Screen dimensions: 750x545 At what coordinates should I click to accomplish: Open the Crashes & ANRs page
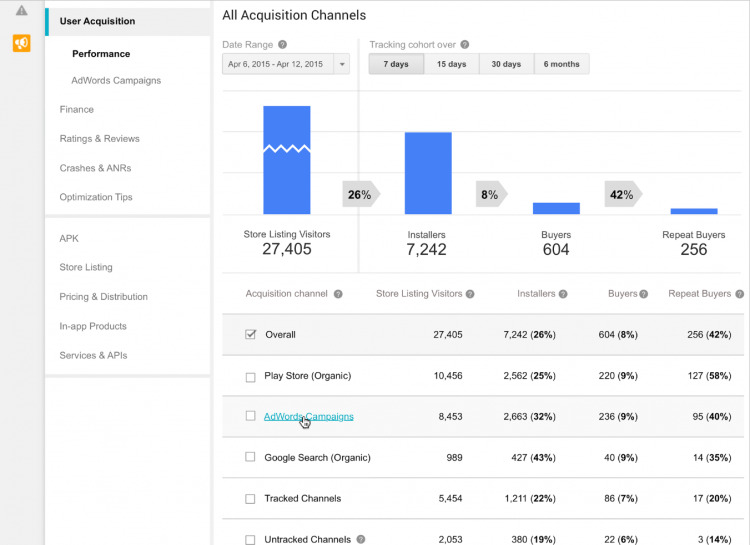click(x=95, y=168)
